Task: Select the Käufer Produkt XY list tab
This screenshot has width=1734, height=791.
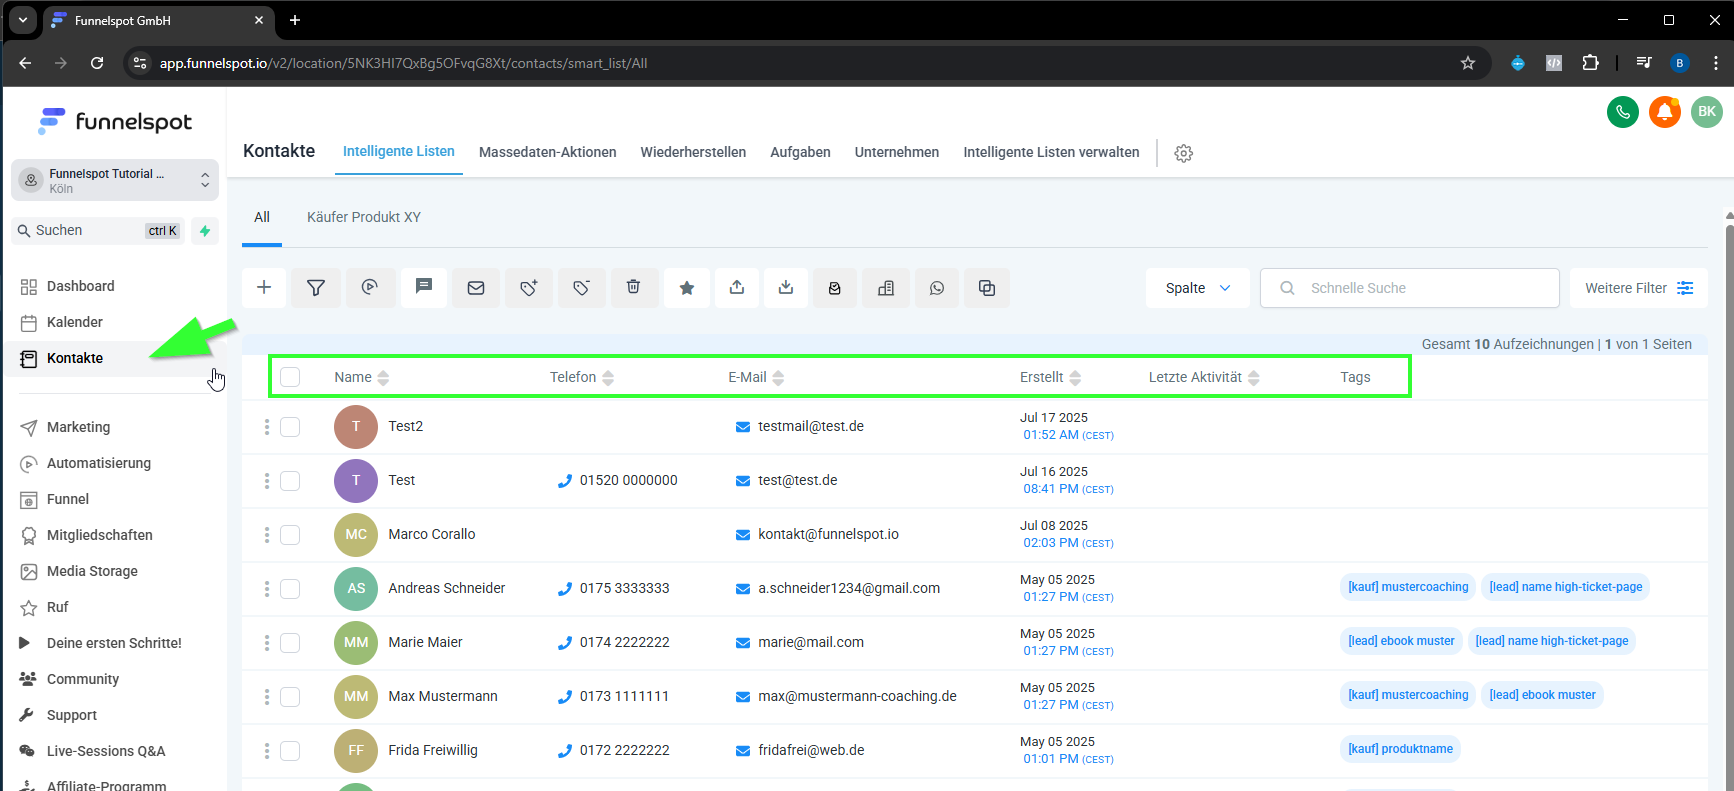Action: [364, 217]
